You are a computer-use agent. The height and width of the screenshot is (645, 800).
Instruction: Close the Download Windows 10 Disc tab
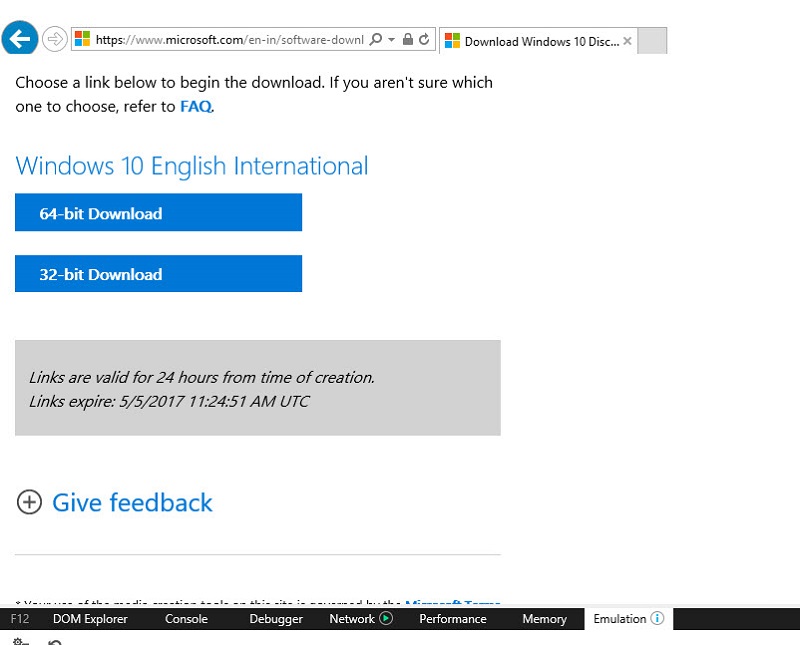[x=628, y=41]
